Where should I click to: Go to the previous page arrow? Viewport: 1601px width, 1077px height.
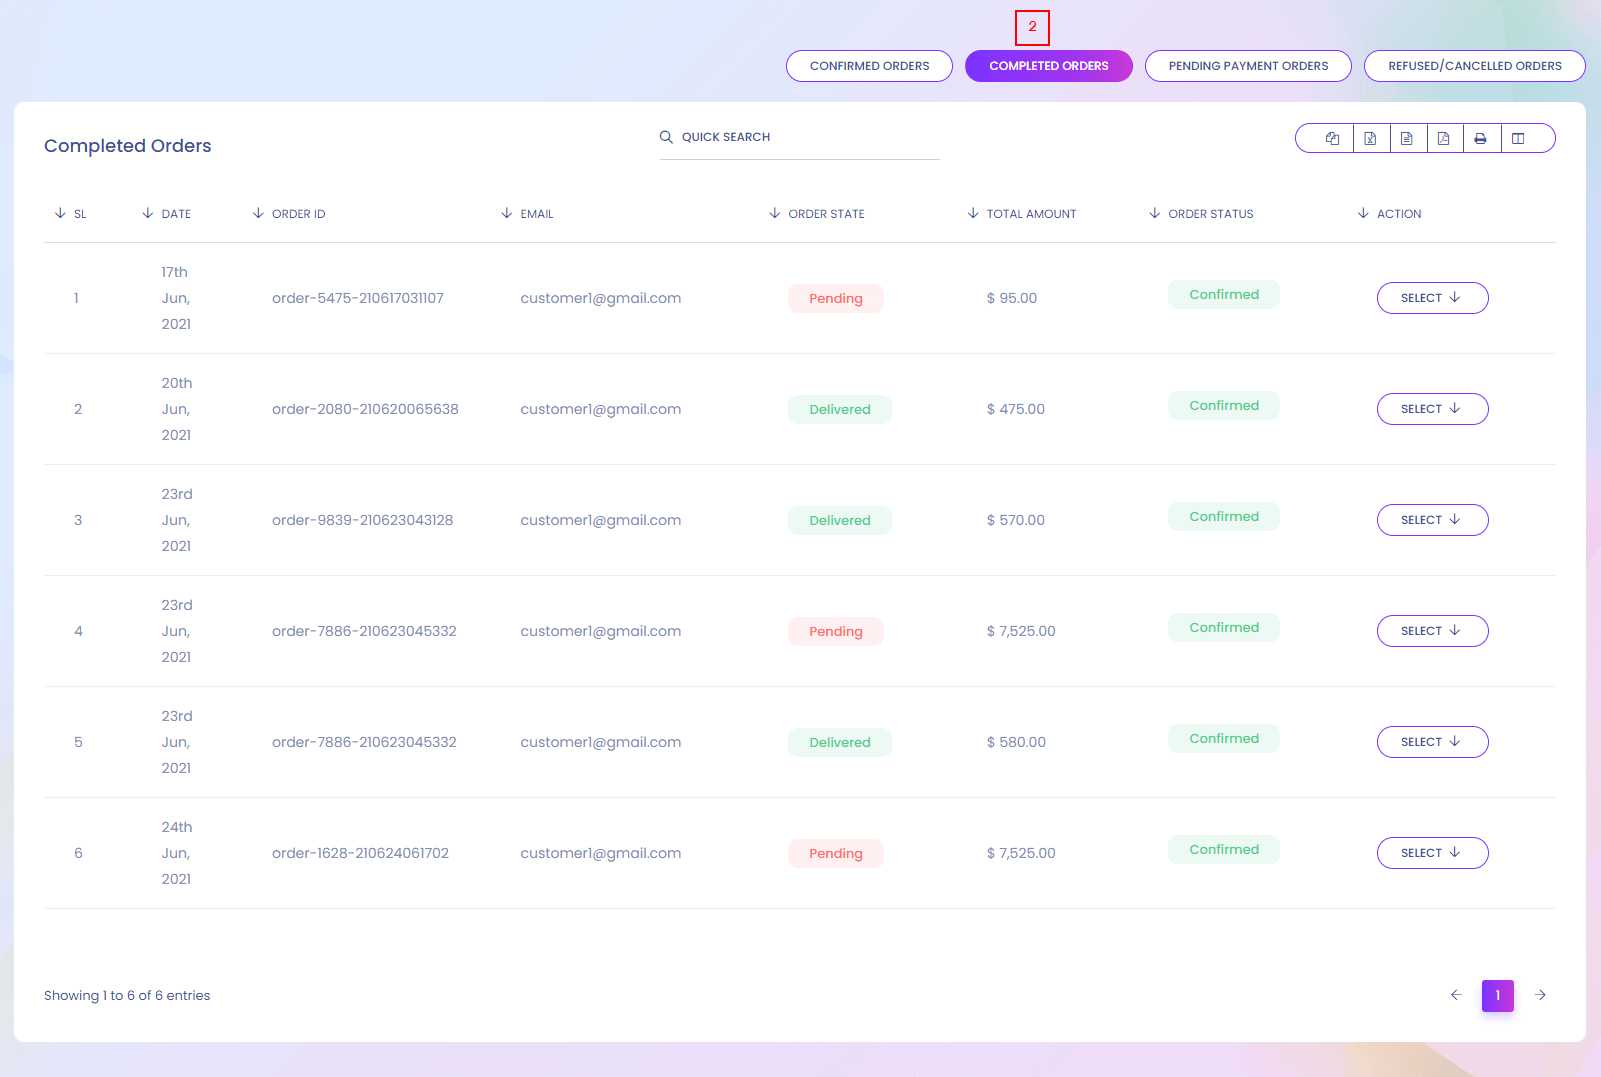[1456, 995]
